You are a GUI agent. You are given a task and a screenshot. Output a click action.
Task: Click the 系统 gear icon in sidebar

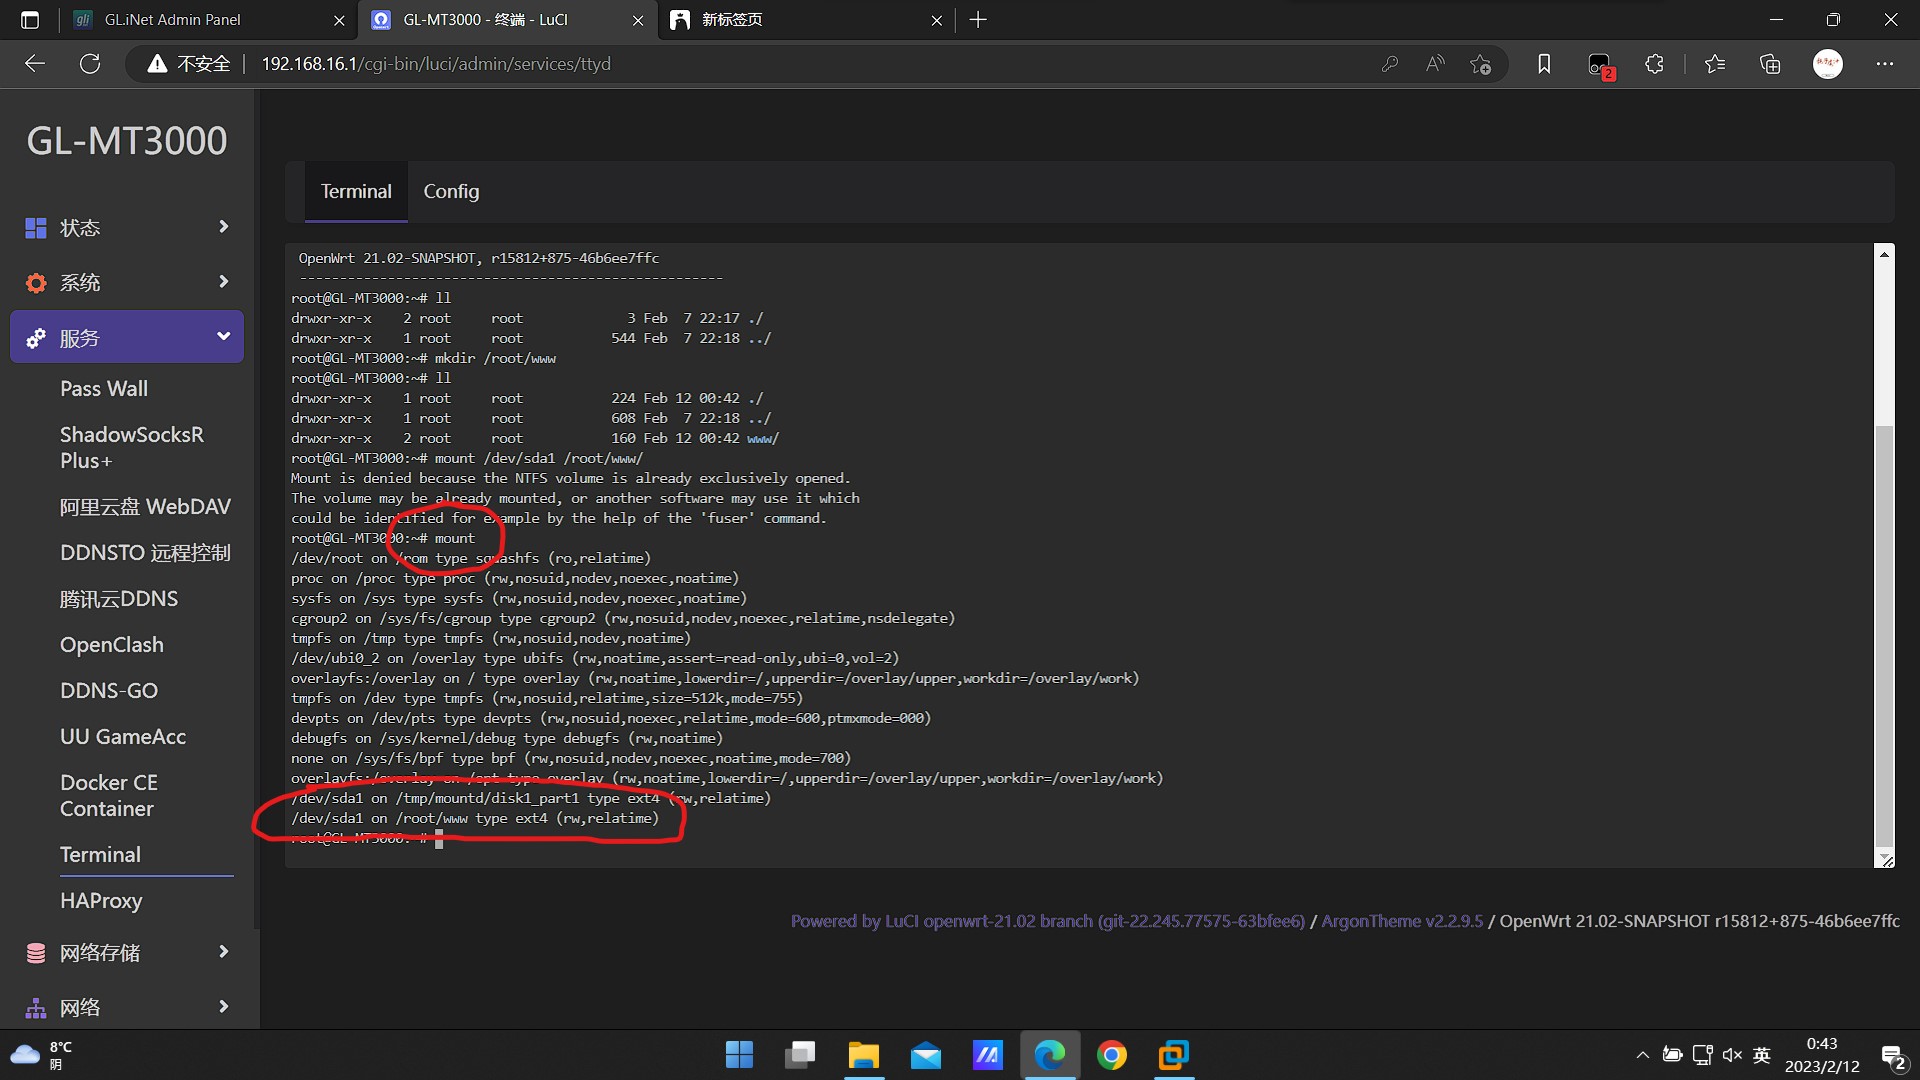36,283
